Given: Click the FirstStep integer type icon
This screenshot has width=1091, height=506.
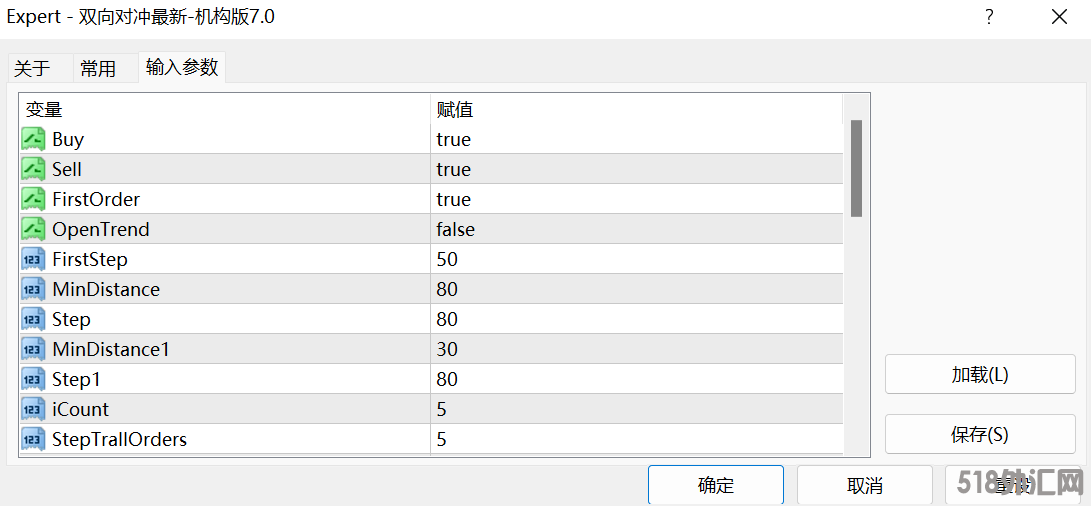Looking at the screenshot, I should (33, 259).
